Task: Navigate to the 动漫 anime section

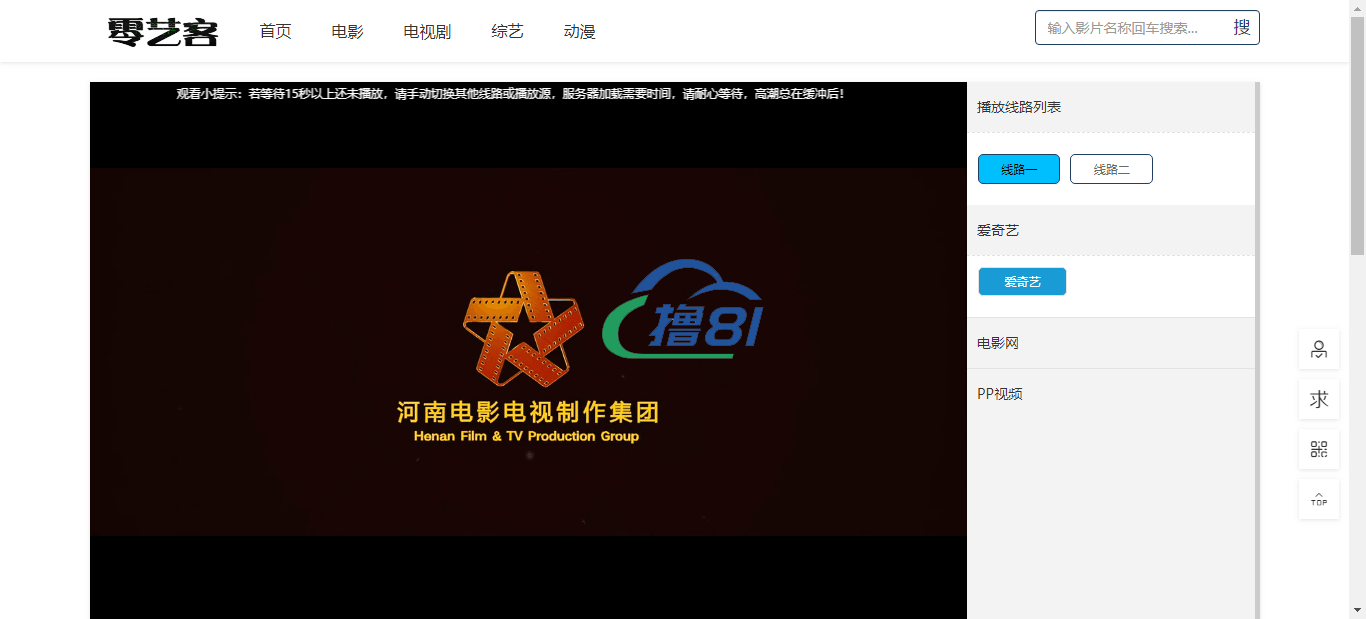Action: click(x=579, y=32)
